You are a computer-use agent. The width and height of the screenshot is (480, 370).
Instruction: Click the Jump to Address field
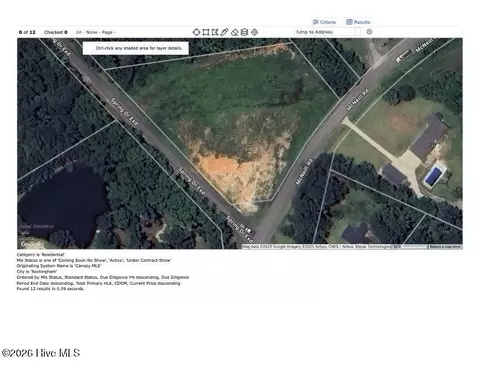324,32
